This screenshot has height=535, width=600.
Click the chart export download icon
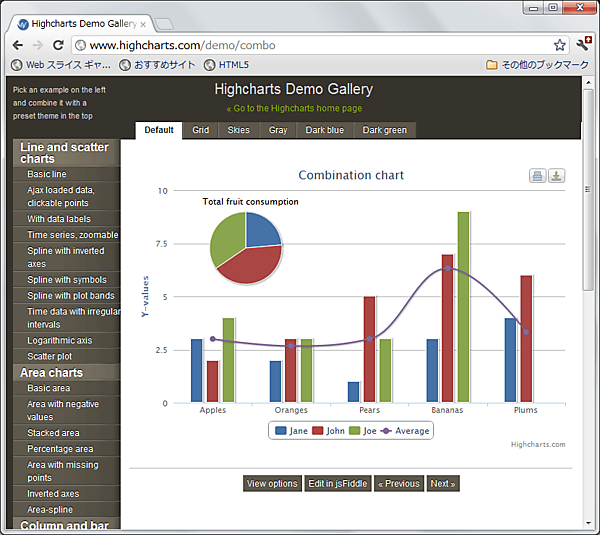[557, 176]
